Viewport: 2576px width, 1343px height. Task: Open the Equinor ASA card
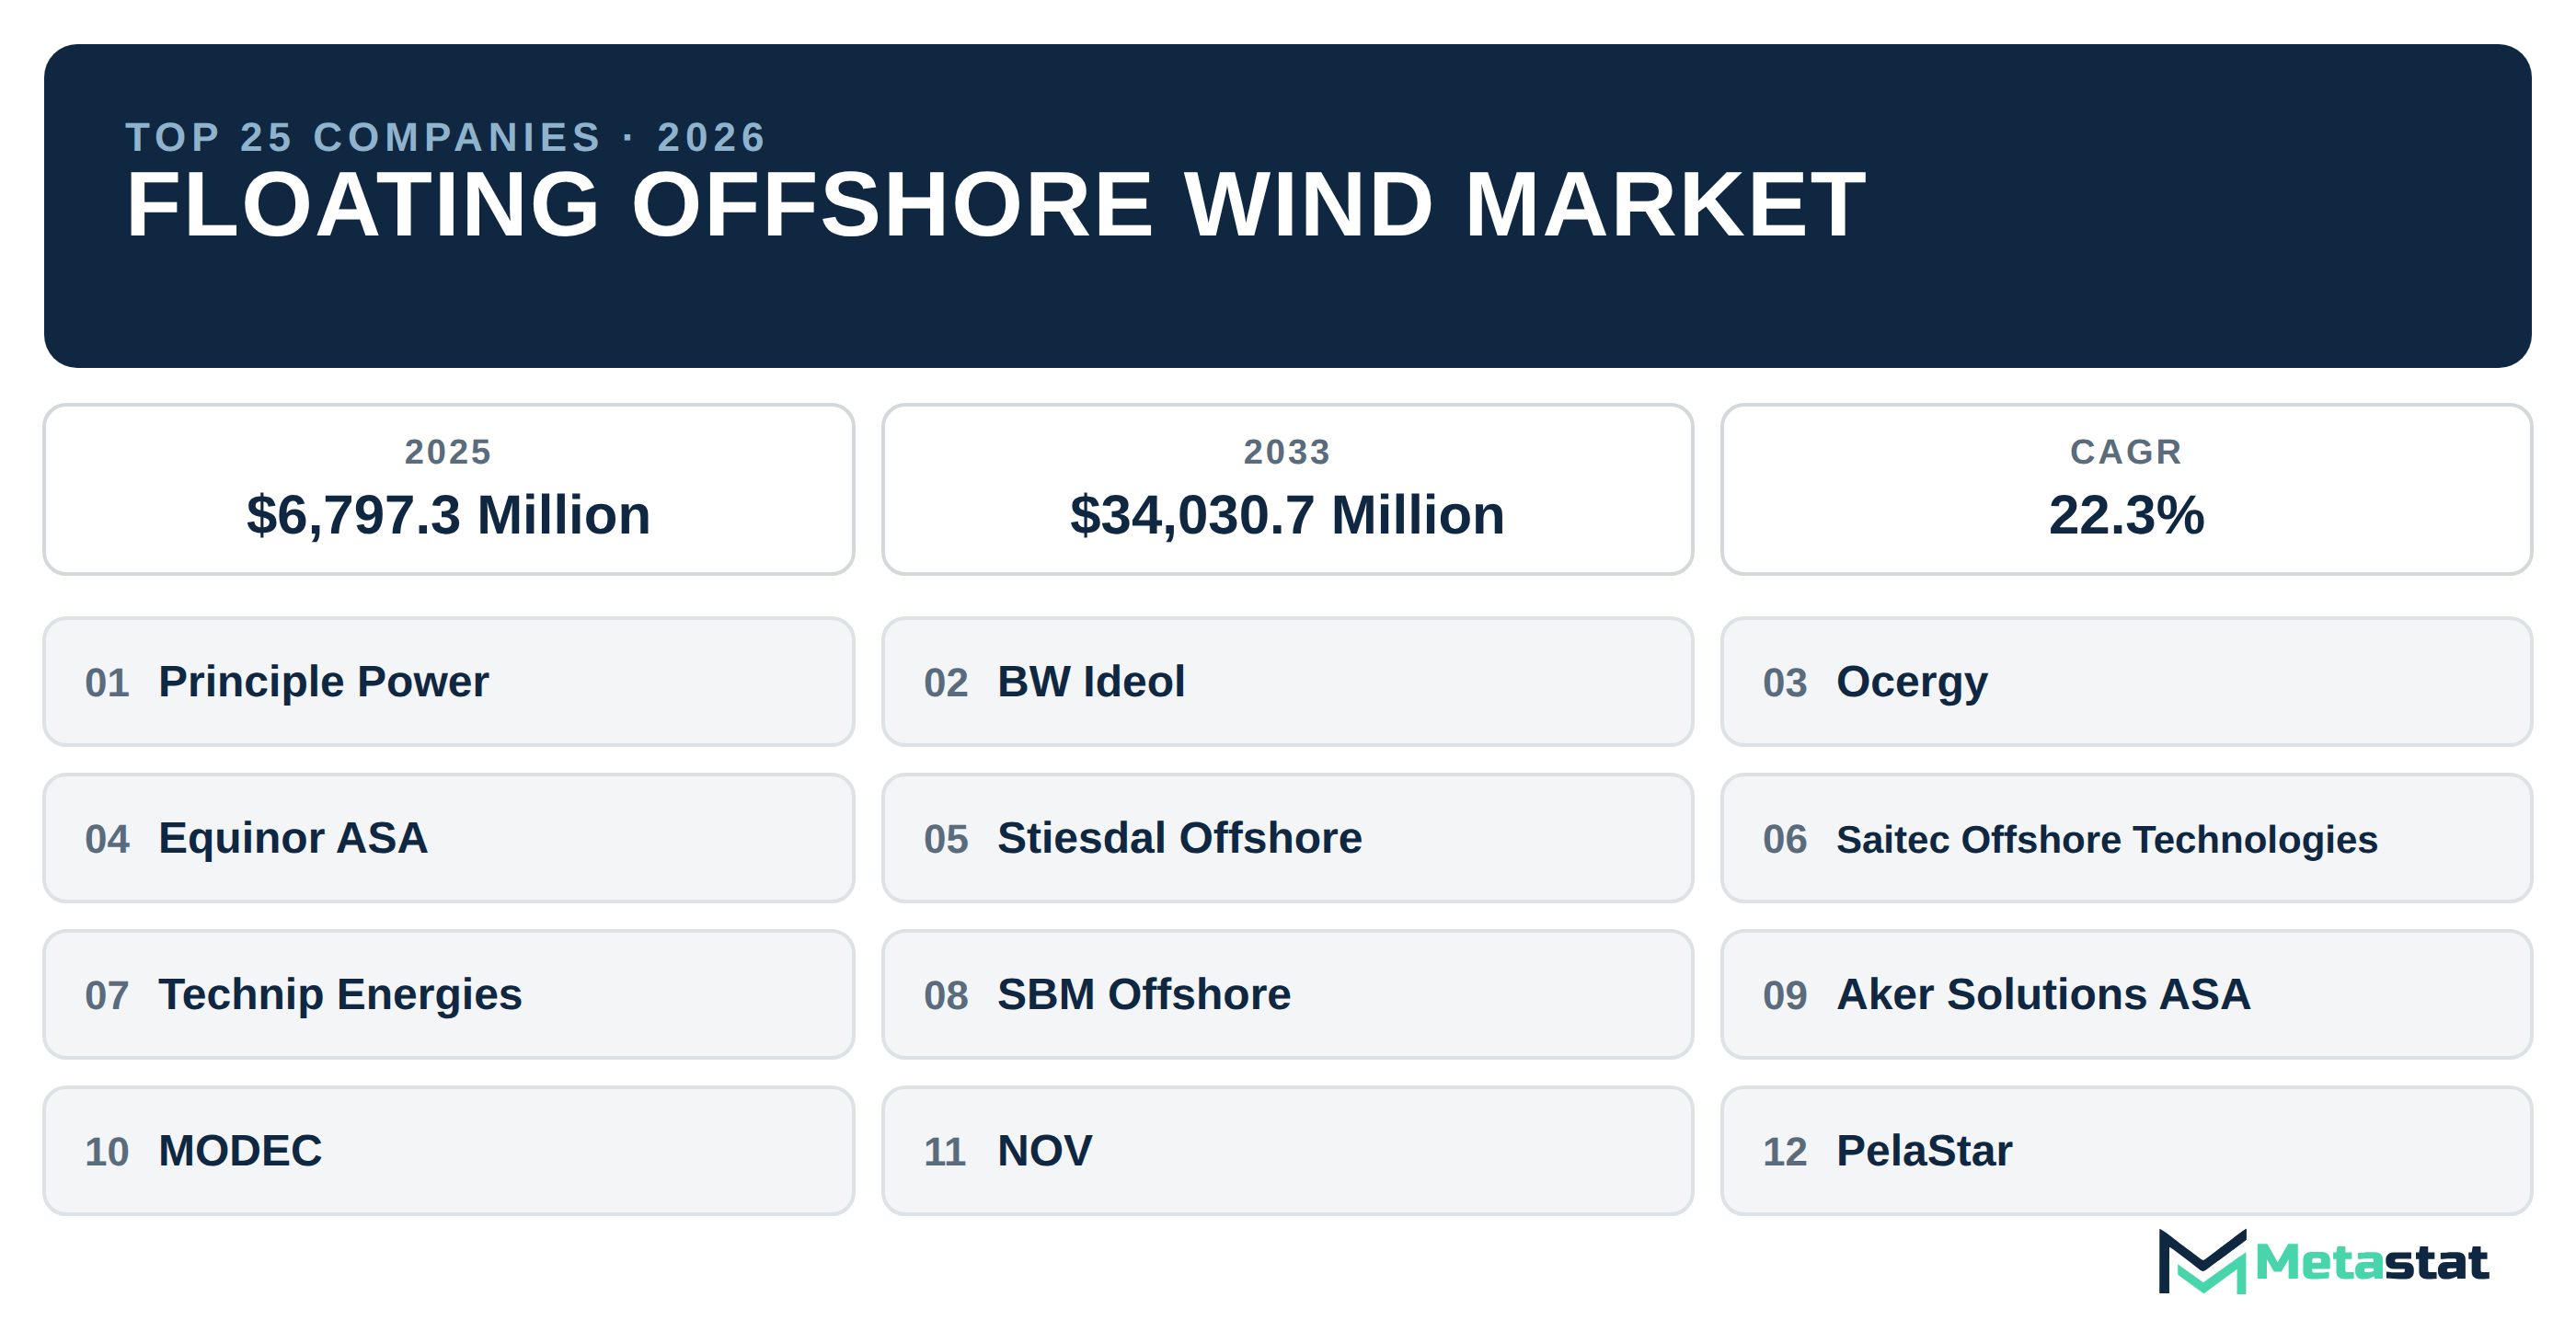[x=448, y=838]
